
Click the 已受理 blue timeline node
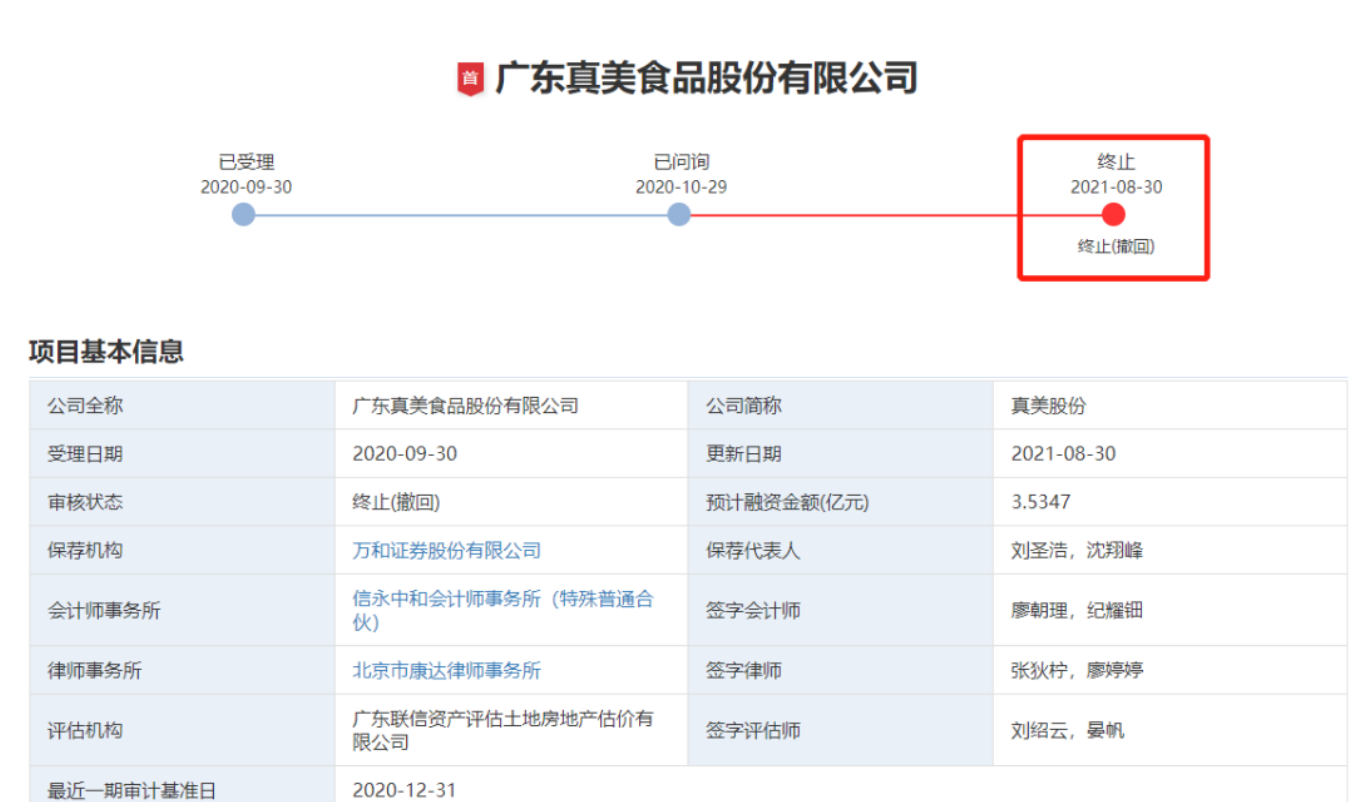tap(243, 215)
